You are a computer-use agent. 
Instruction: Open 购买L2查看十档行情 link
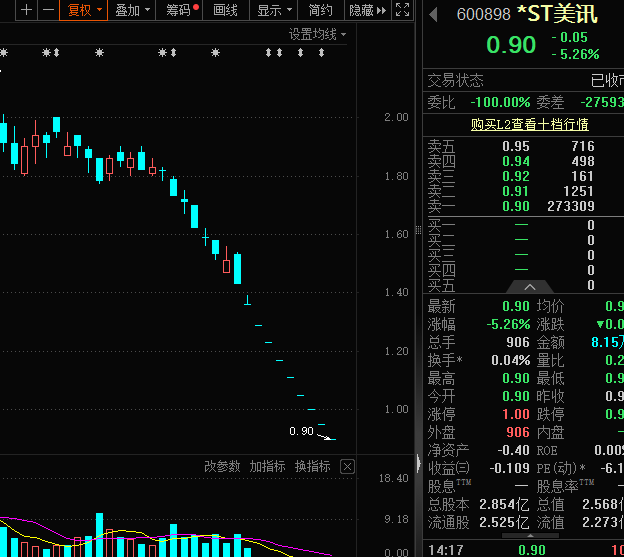[530, 124]
